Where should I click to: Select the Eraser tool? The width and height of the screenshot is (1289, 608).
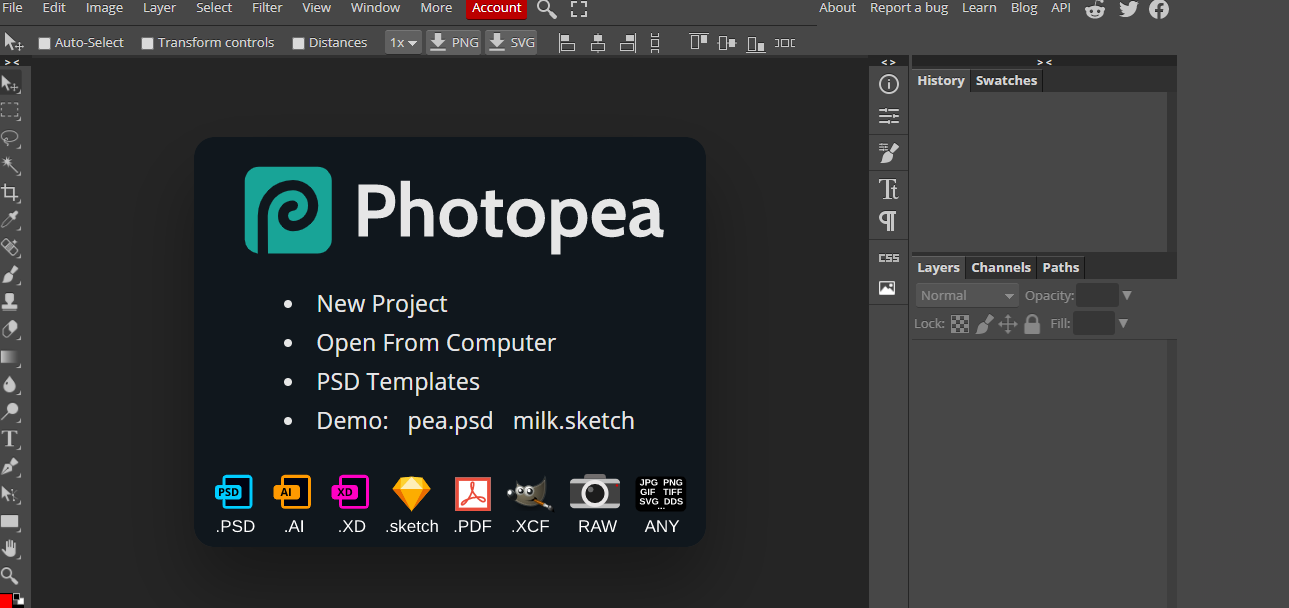pyautogui.click(x=11, y=329)
